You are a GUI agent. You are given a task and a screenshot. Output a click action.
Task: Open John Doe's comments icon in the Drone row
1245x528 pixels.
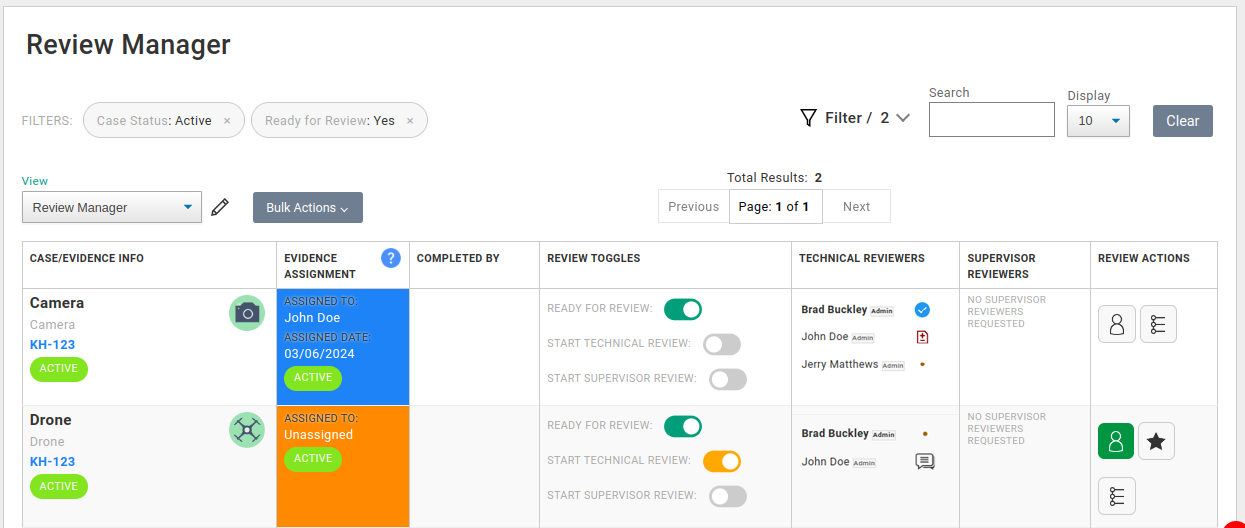click(925, 462)
